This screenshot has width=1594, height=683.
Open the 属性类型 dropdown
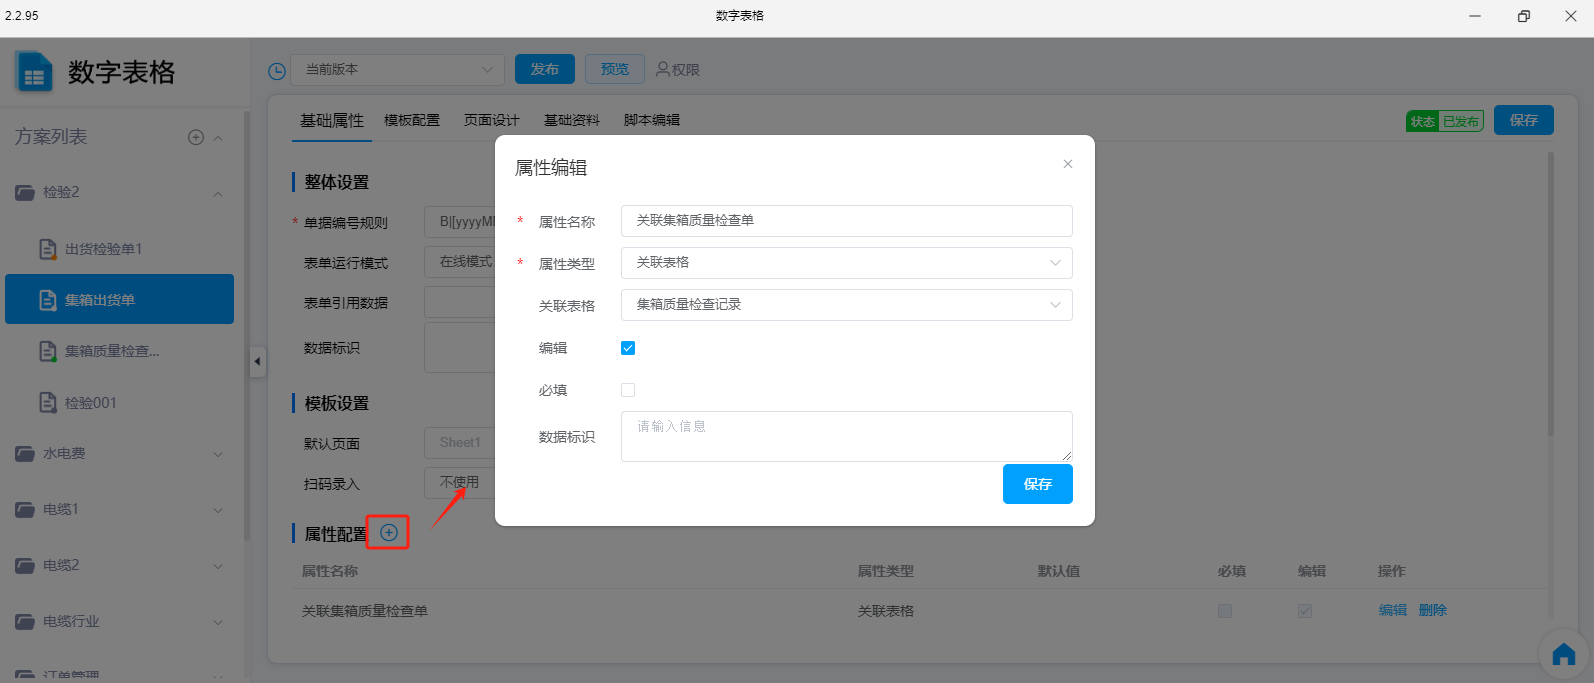pyautogui.click(x=846, y=263)
